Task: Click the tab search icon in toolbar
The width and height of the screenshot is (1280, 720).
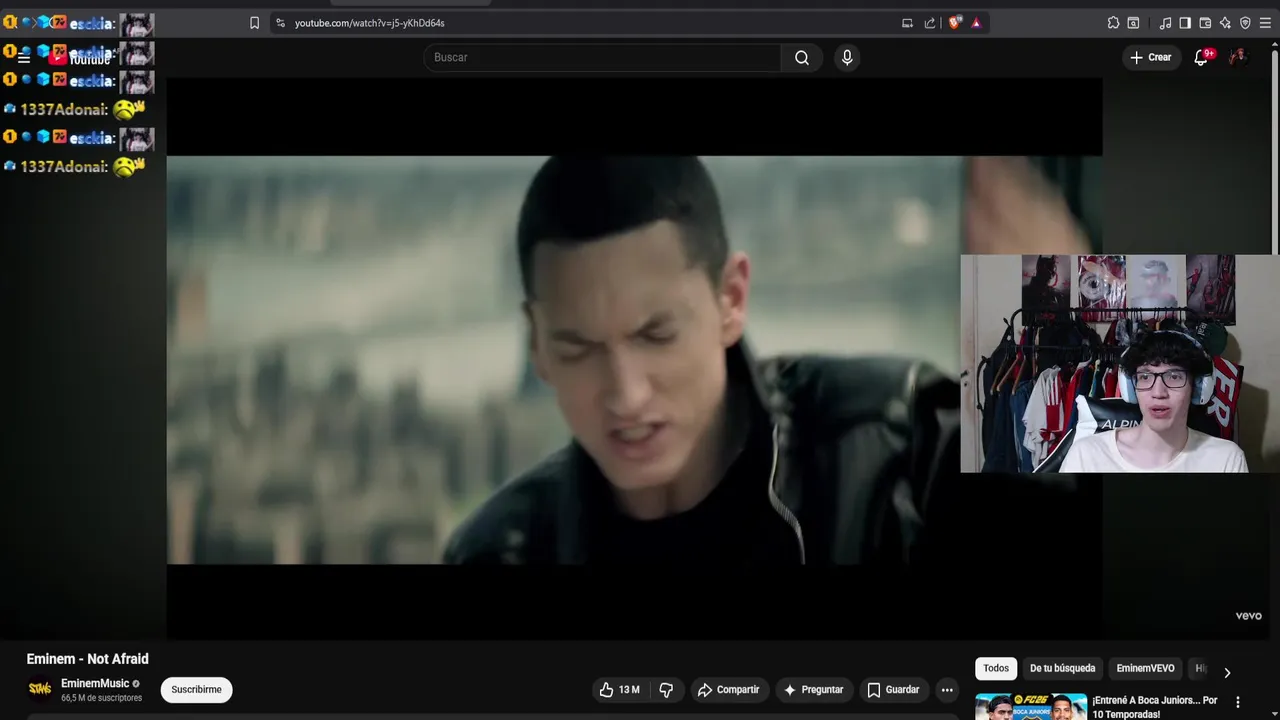Action: [1133, 23]
